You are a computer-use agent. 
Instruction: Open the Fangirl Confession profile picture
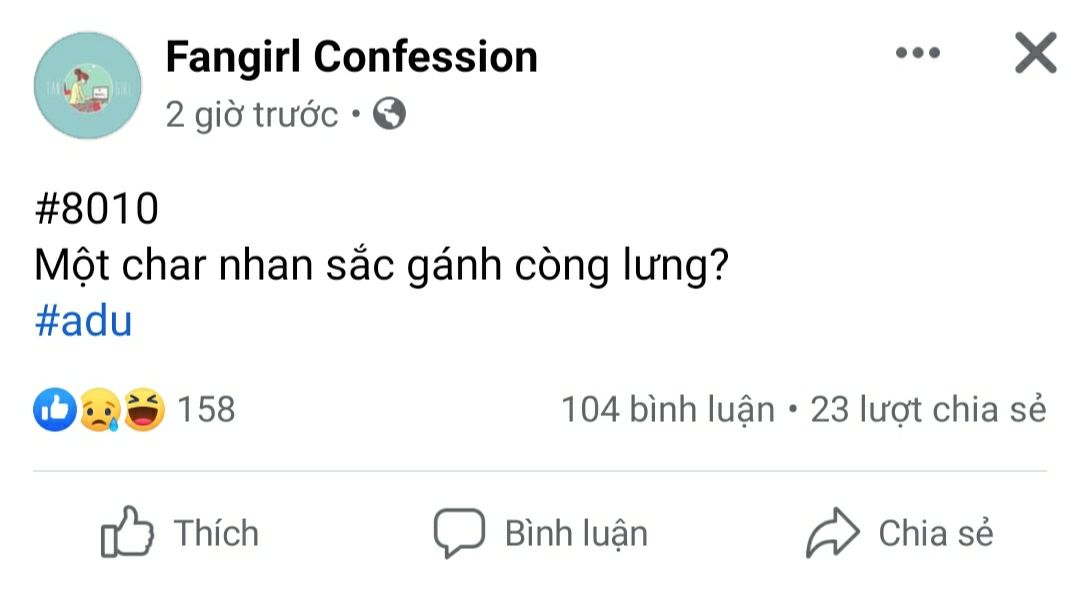88,84
